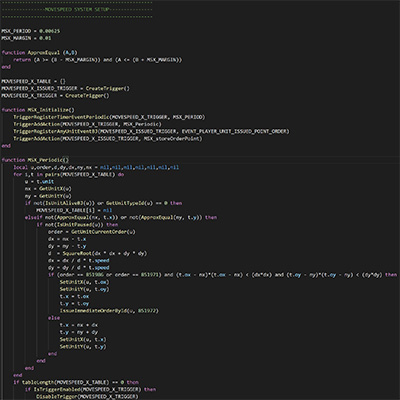
Task: Click the d = SquareRoot(dx * dx + dy * dy) line
Action: coord(97,253)
